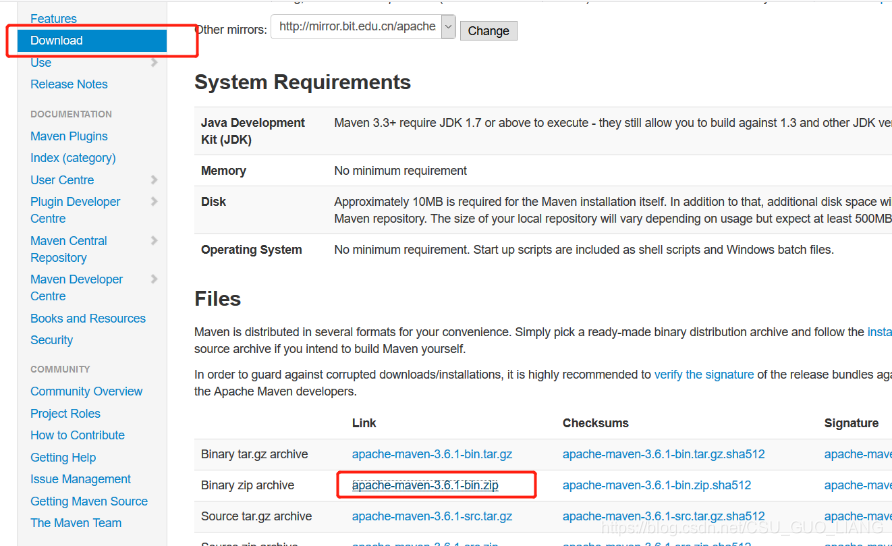Viewport: 892px width, 546px height.
Task: Select the DOCUMENTATION sidebar heading
Action: [71, 114]
